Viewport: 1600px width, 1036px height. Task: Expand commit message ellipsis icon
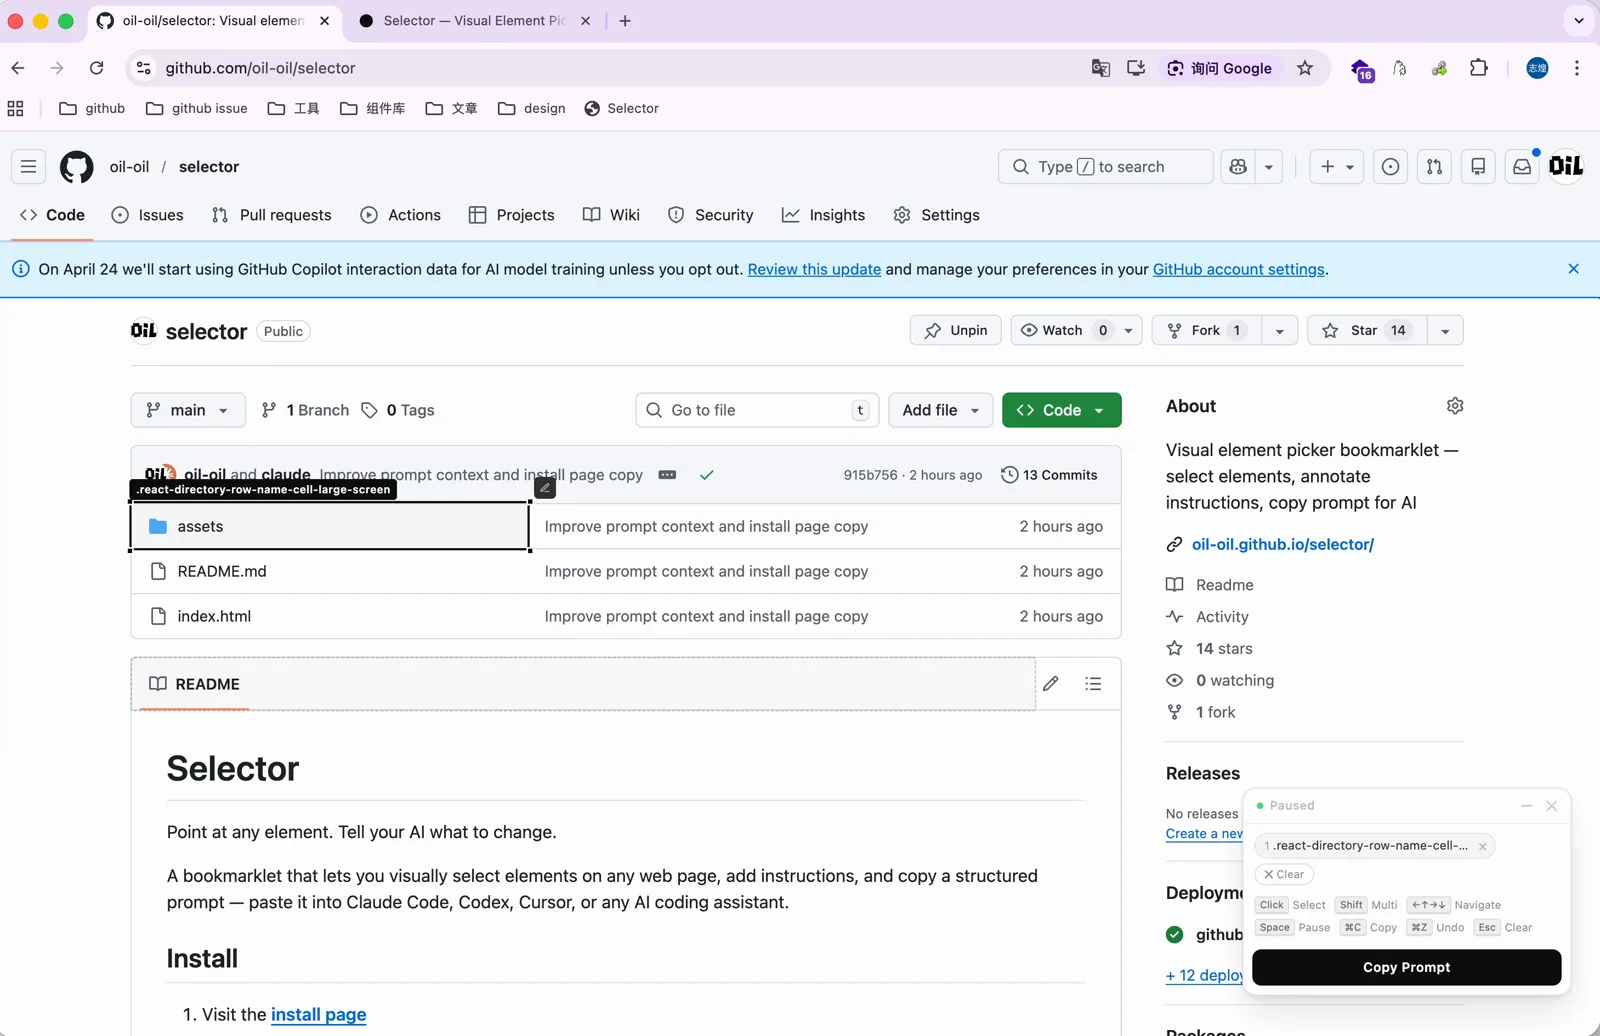pos(667,475)
